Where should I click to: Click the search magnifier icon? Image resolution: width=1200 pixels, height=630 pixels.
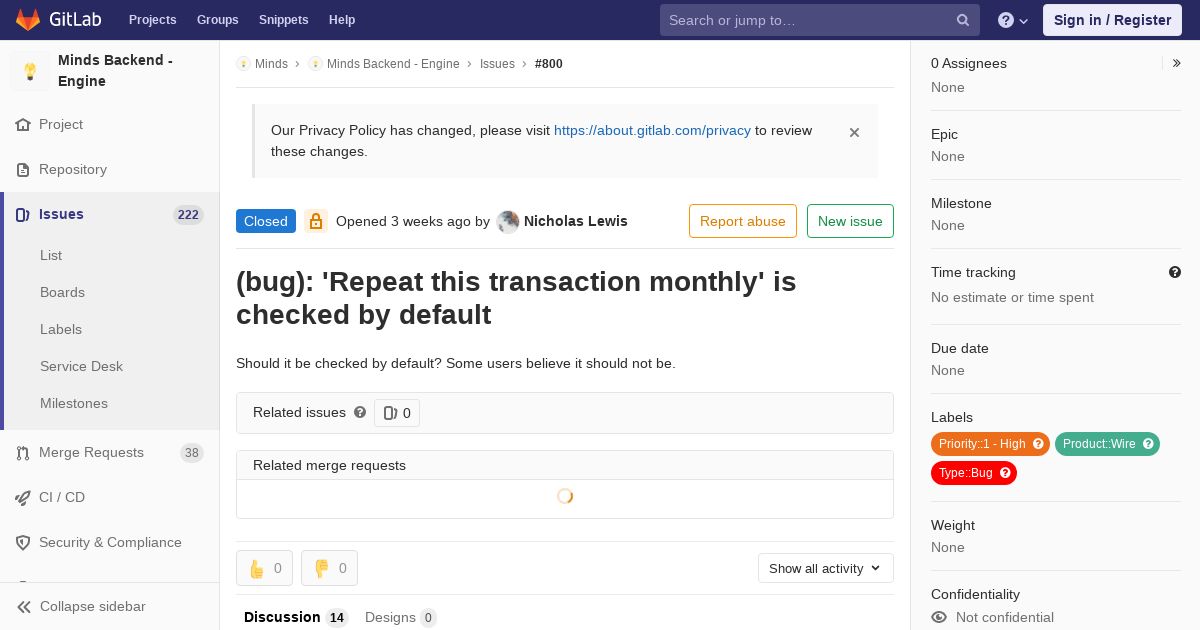(x=963, y=20)
